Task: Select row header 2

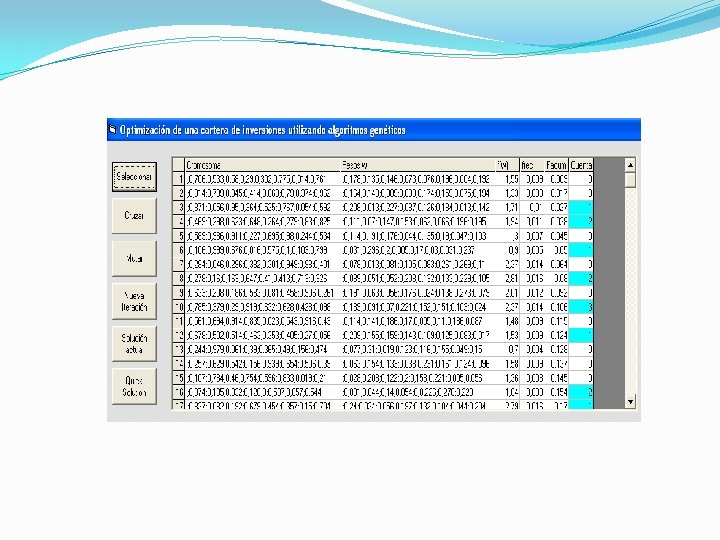Action: pyautogui.click(x=179, y=193)
